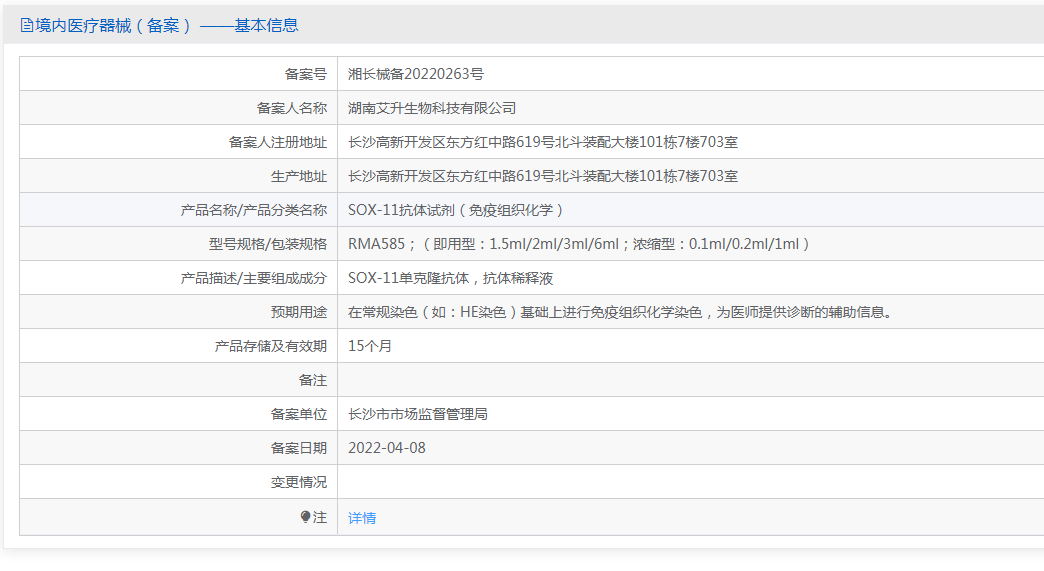Click 长沙市市场监督管理局 filing authority

tap(418, 414)
